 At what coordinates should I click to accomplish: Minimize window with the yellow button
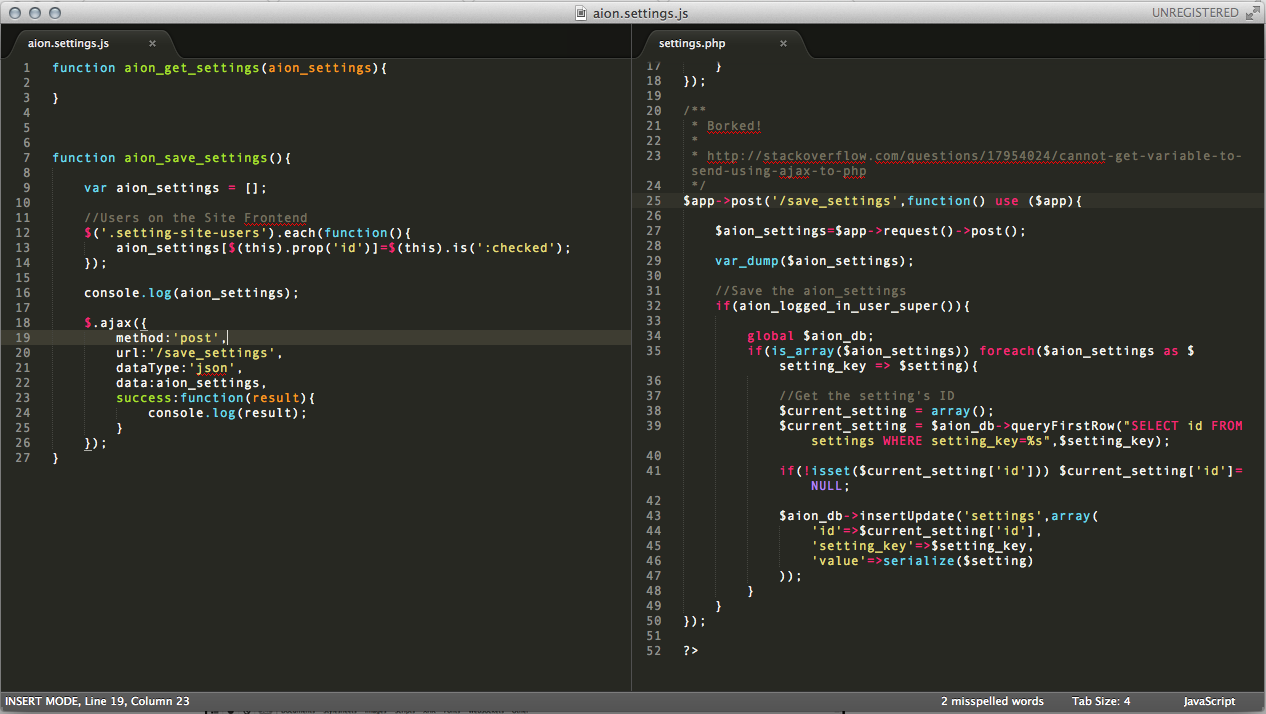[x=35, y=13]
